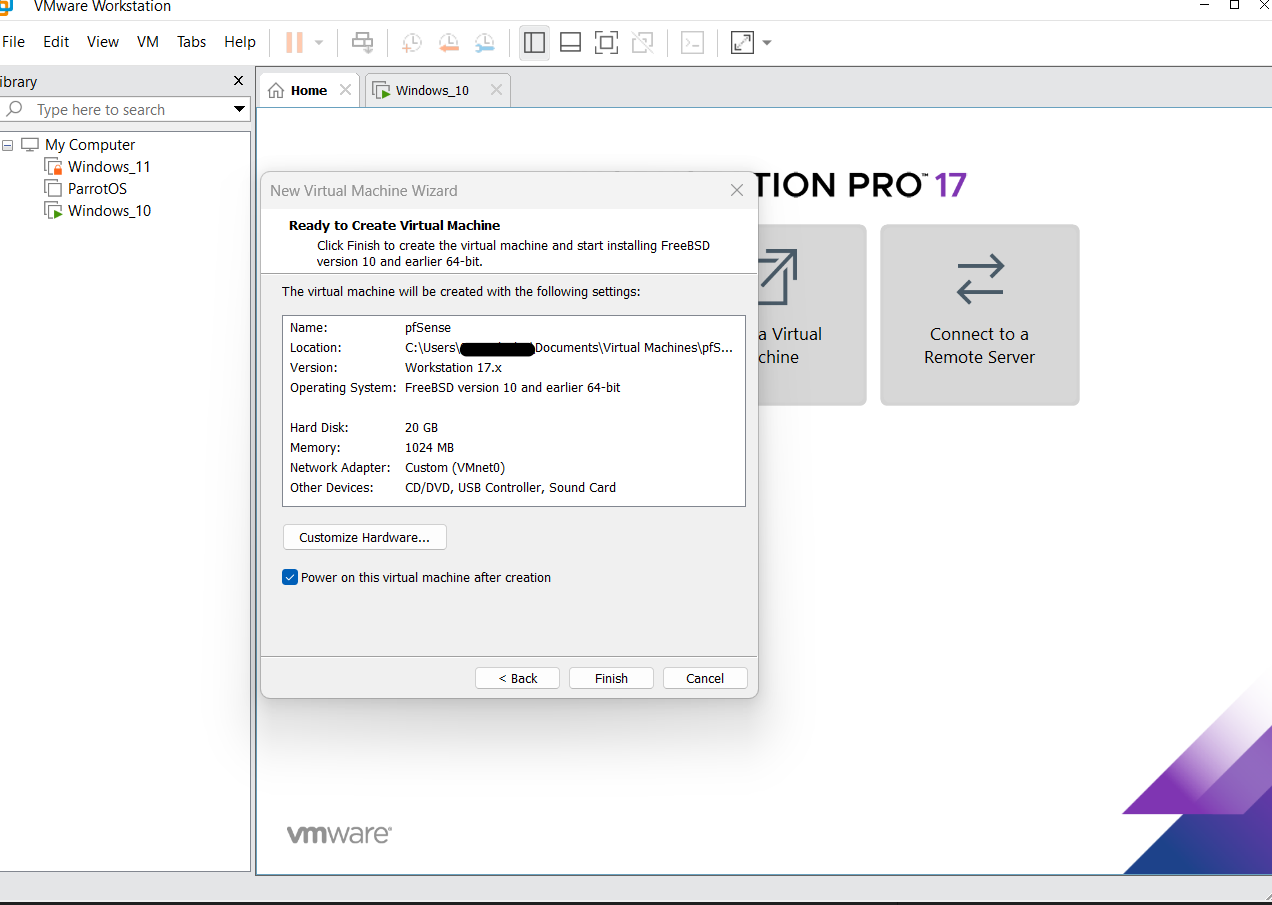Open the Tabs menu
The width and height of the screenshot is (1272, 905).
click(191, 42)
